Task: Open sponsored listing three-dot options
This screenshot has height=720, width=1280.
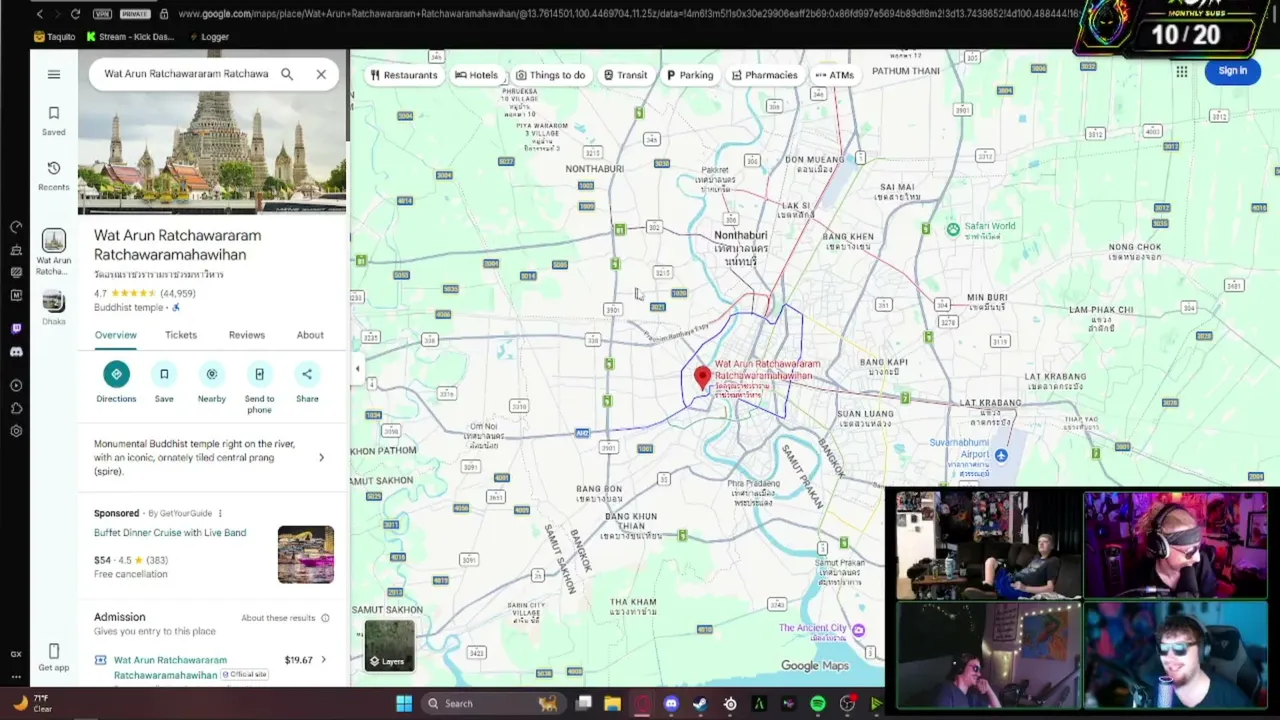Action: point(220,514)
